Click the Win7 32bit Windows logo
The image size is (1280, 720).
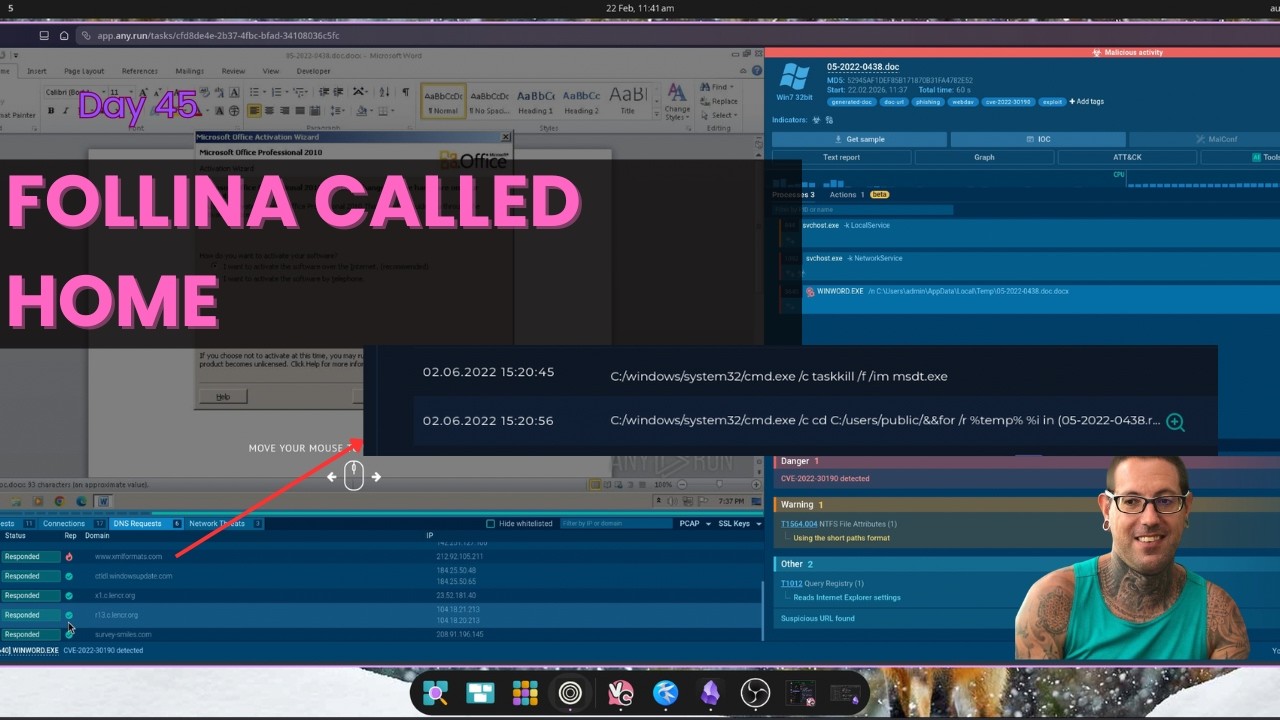[794, 77]
